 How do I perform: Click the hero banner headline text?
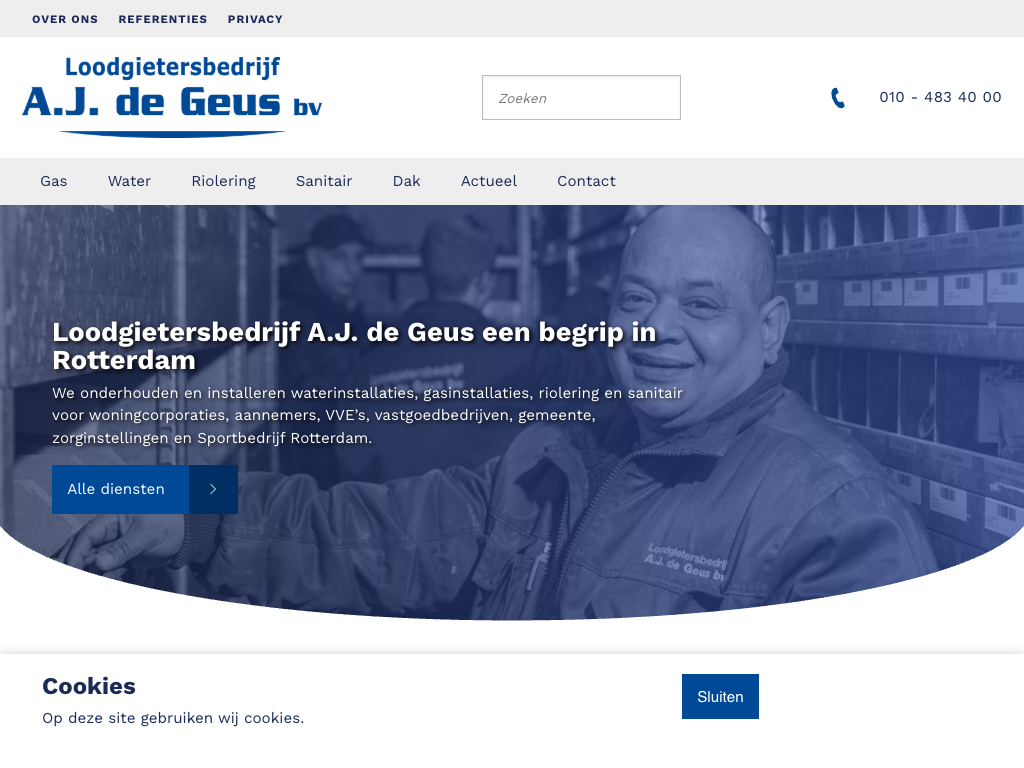tap(354, 346)
